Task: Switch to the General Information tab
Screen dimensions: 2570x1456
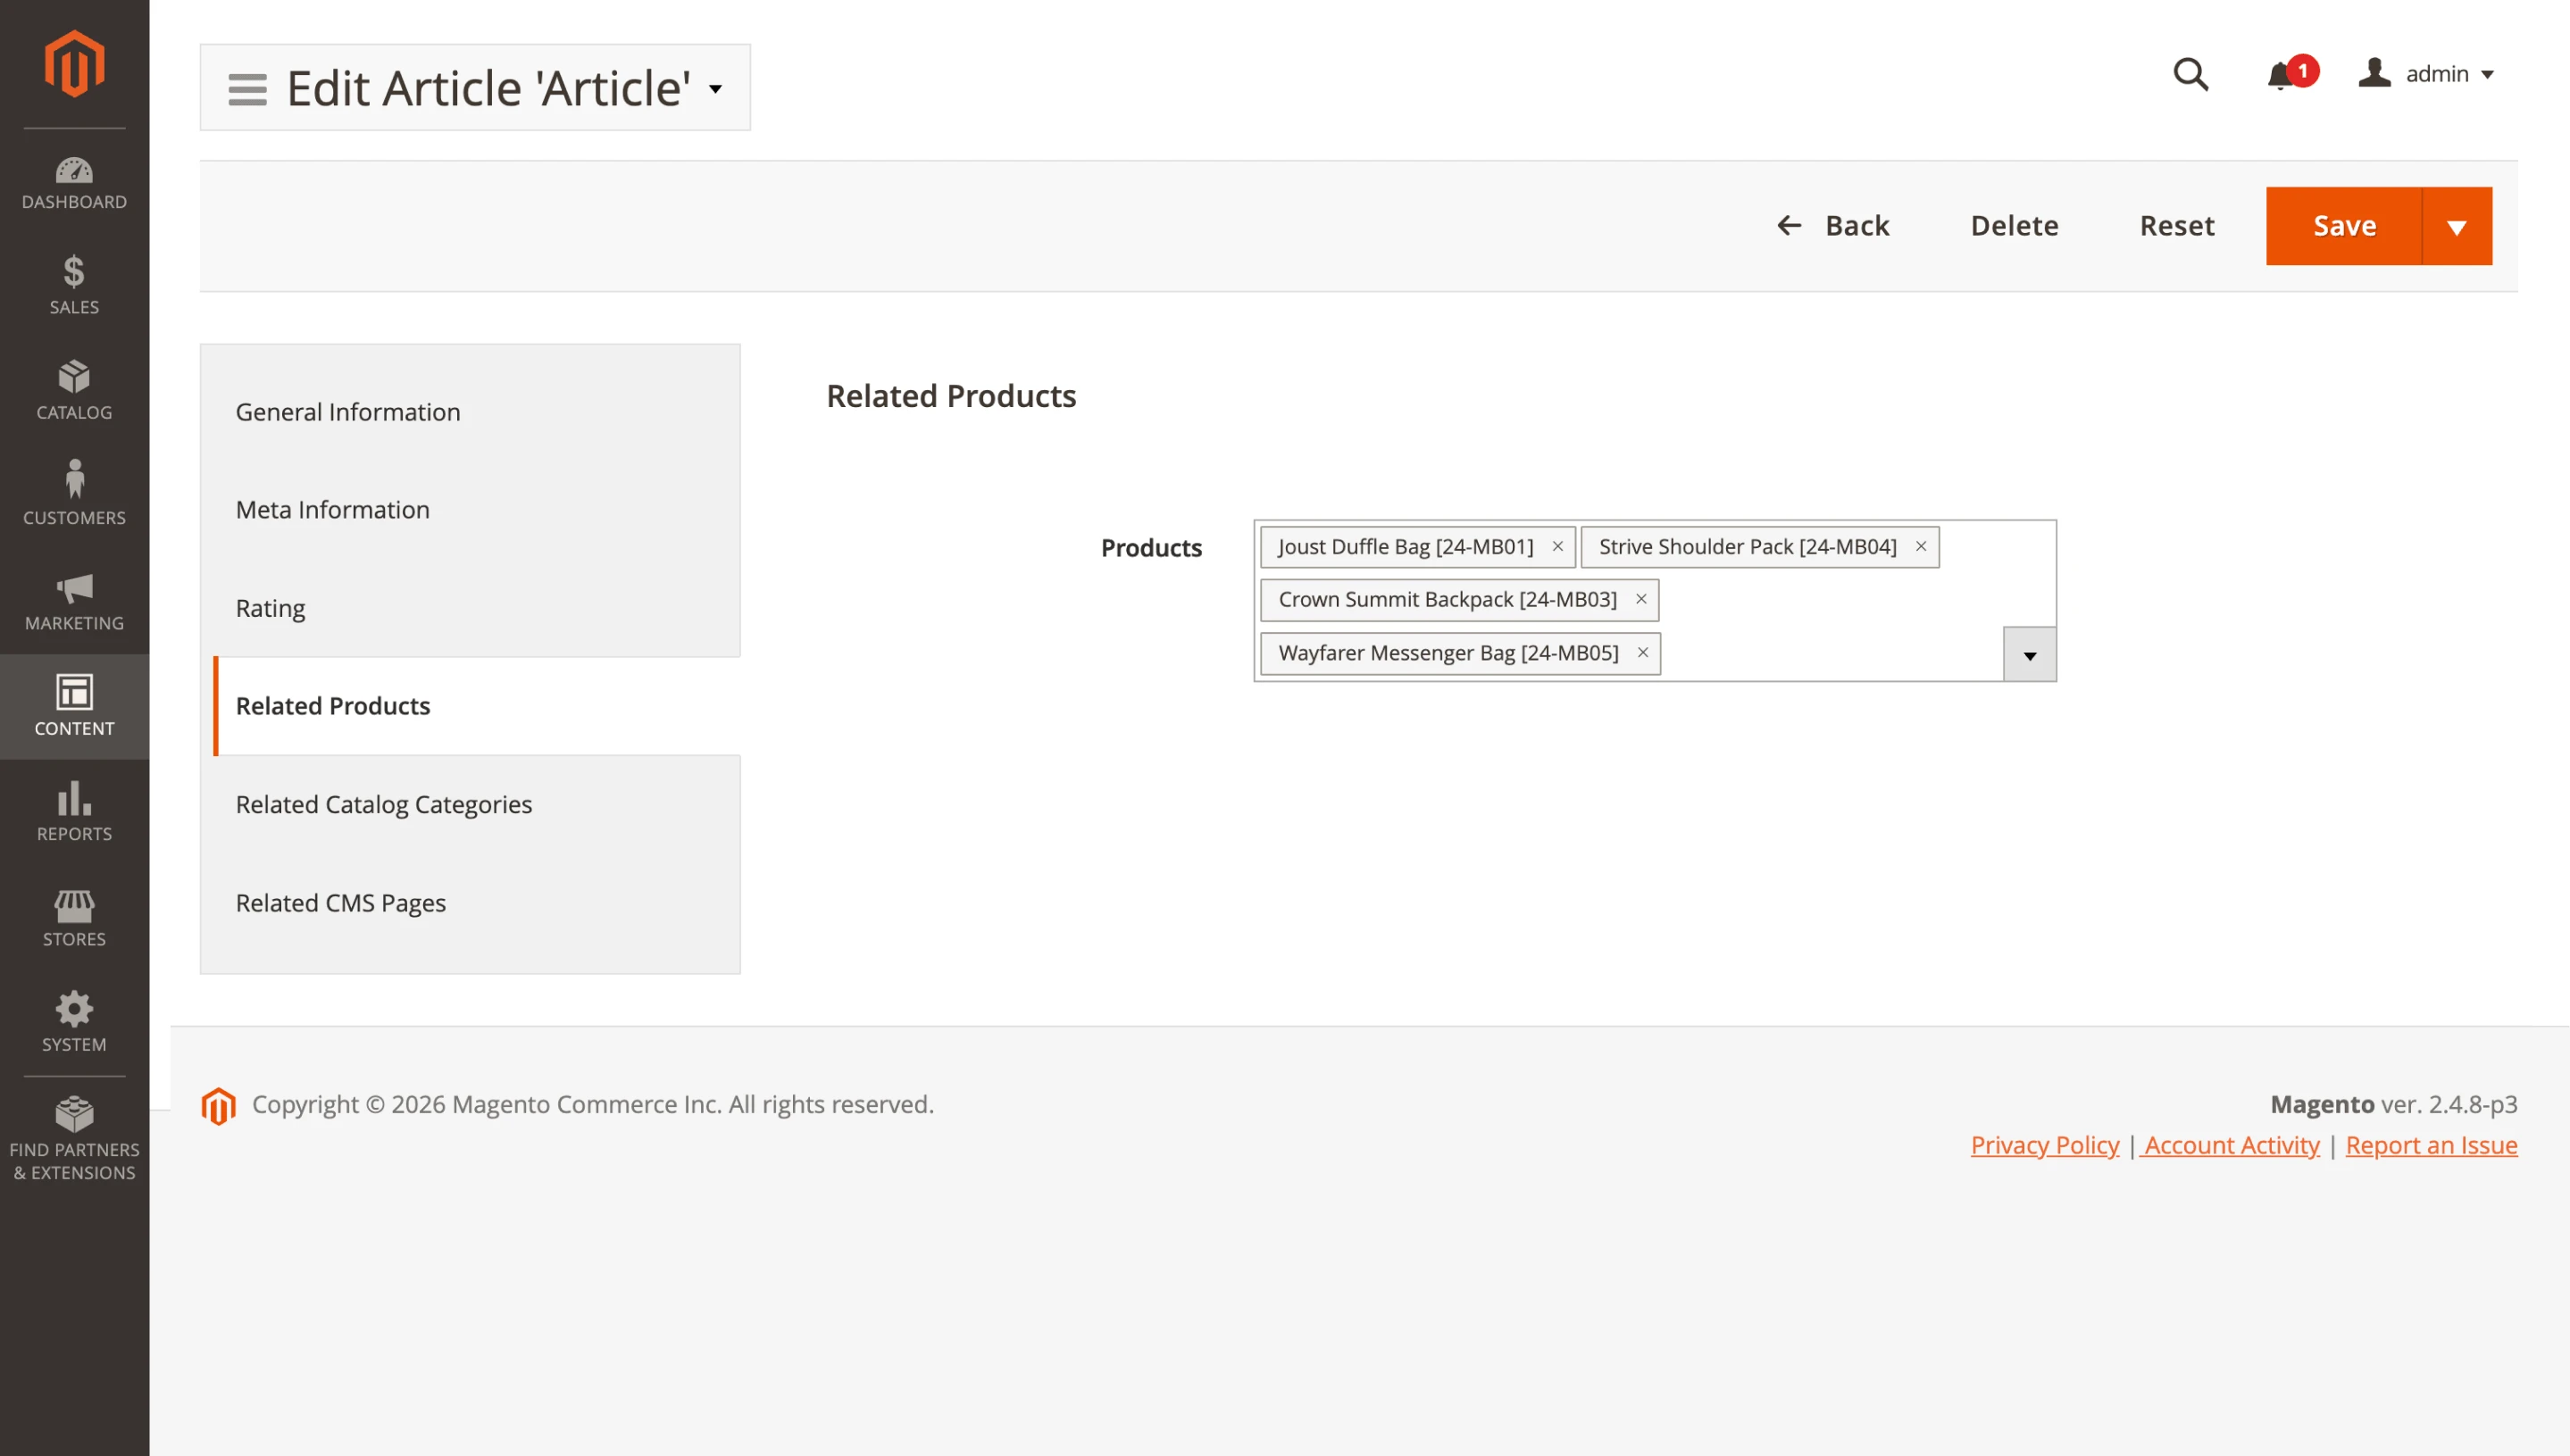Action: [x=348, y=412]
